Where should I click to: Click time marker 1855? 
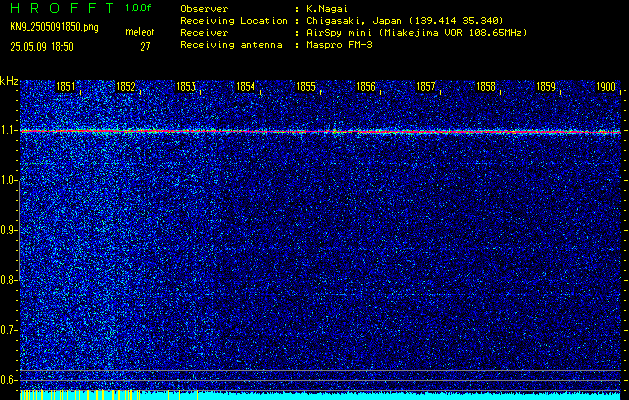pyautogui.click(x=306, y=87)
